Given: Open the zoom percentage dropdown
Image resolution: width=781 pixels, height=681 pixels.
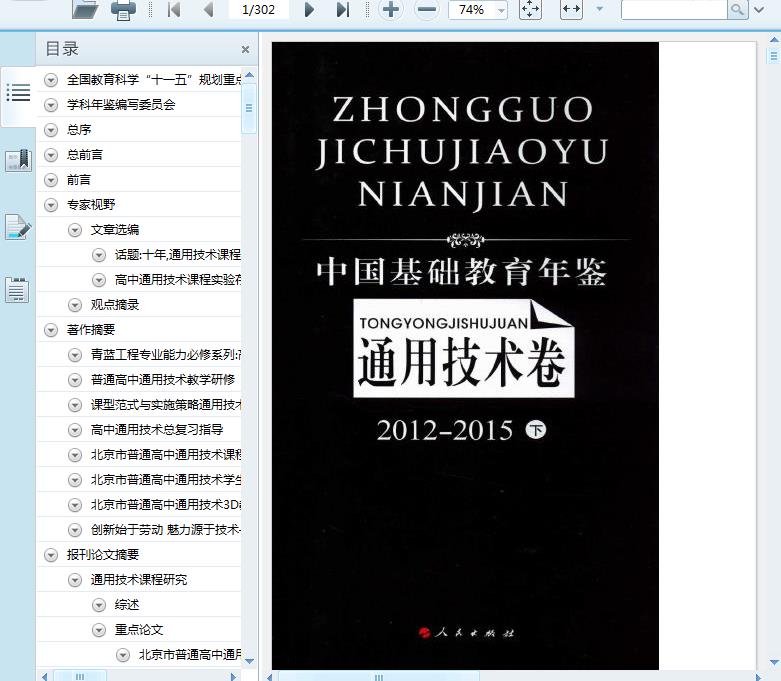Looking at the screenshot, I should [x=502, y=10].
